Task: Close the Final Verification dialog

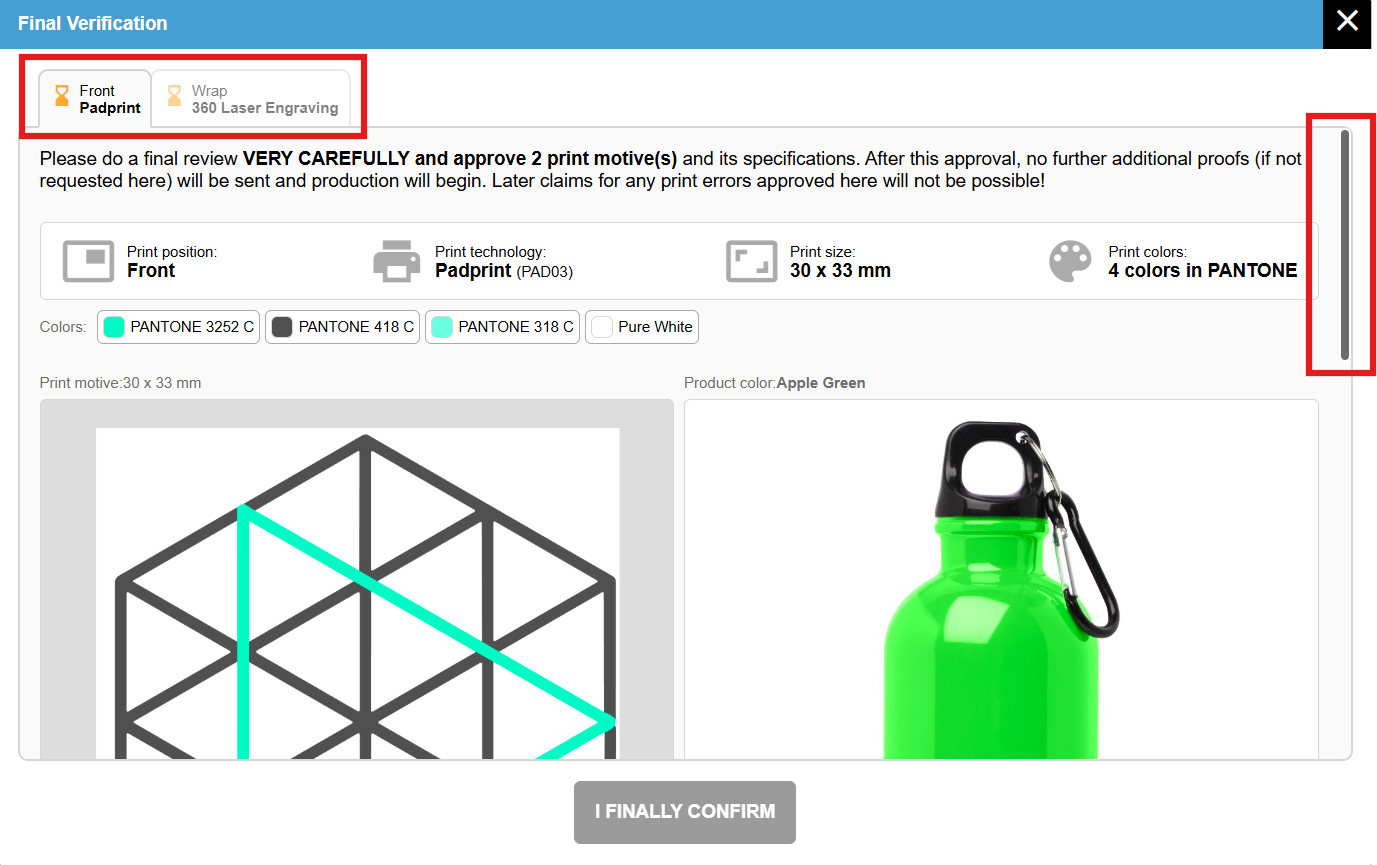Action: click(x=1348, y=22)
